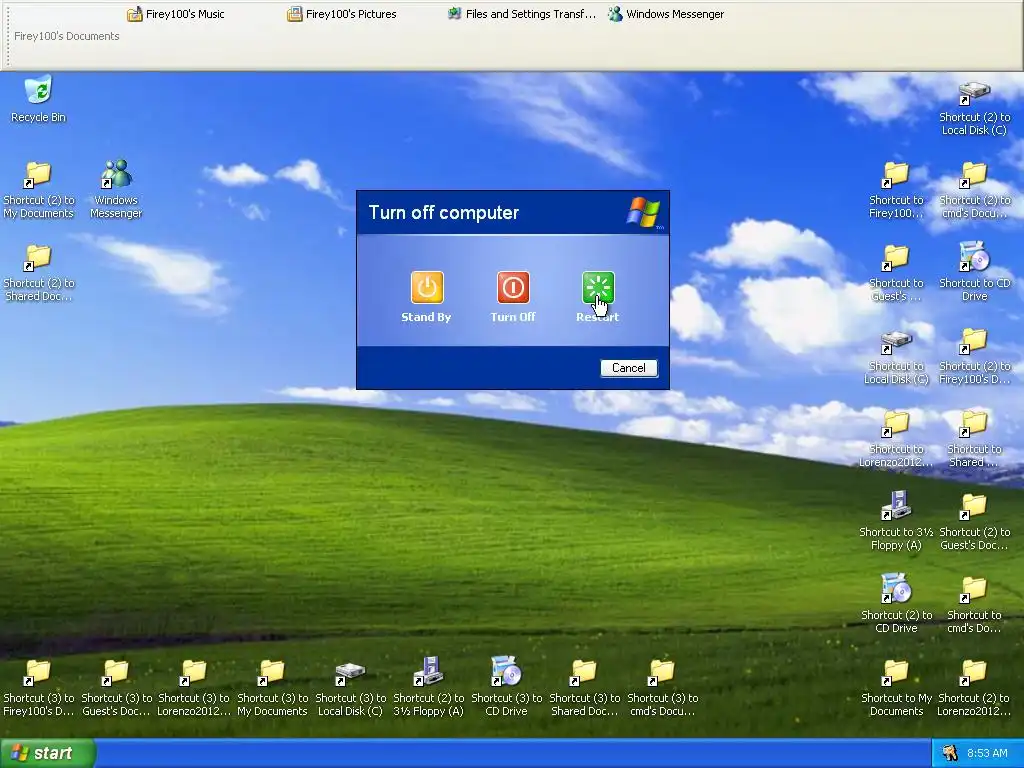1024x768 pixels.
Task: Click Firey100's Documents toolbar label
Action: (67, 37)
